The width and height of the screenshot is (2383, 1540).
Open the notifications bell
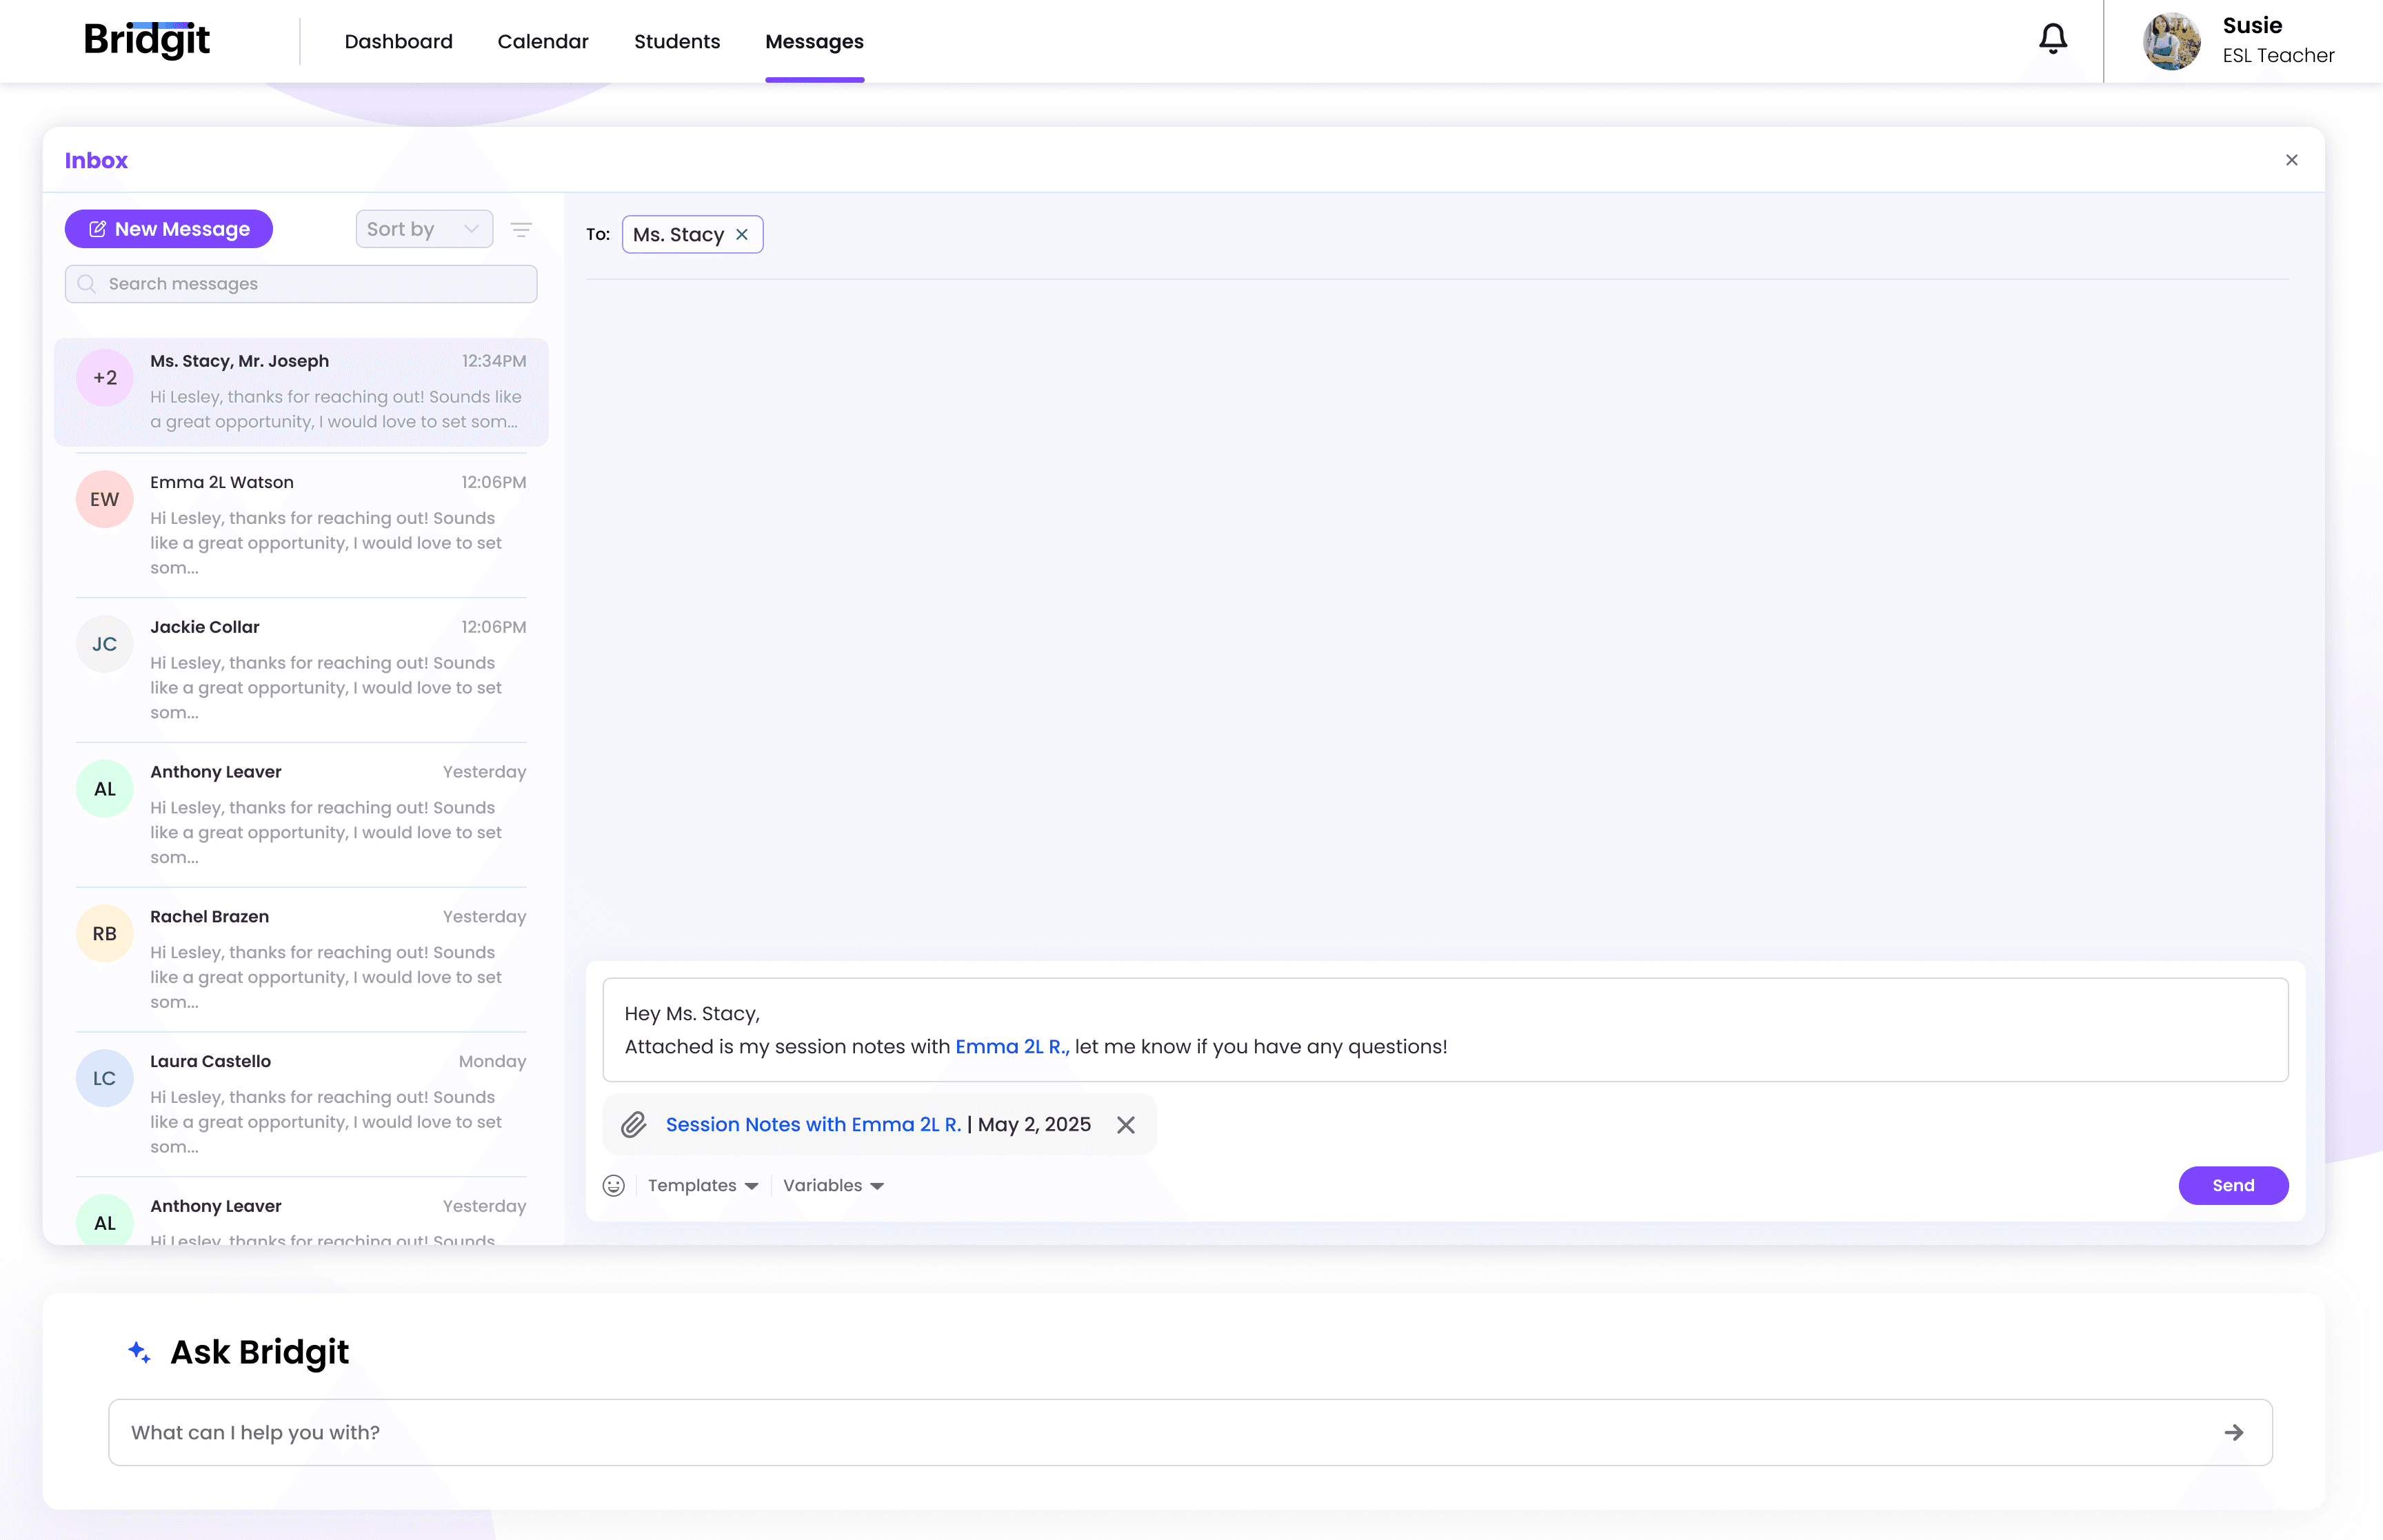tap(2052, 40)
